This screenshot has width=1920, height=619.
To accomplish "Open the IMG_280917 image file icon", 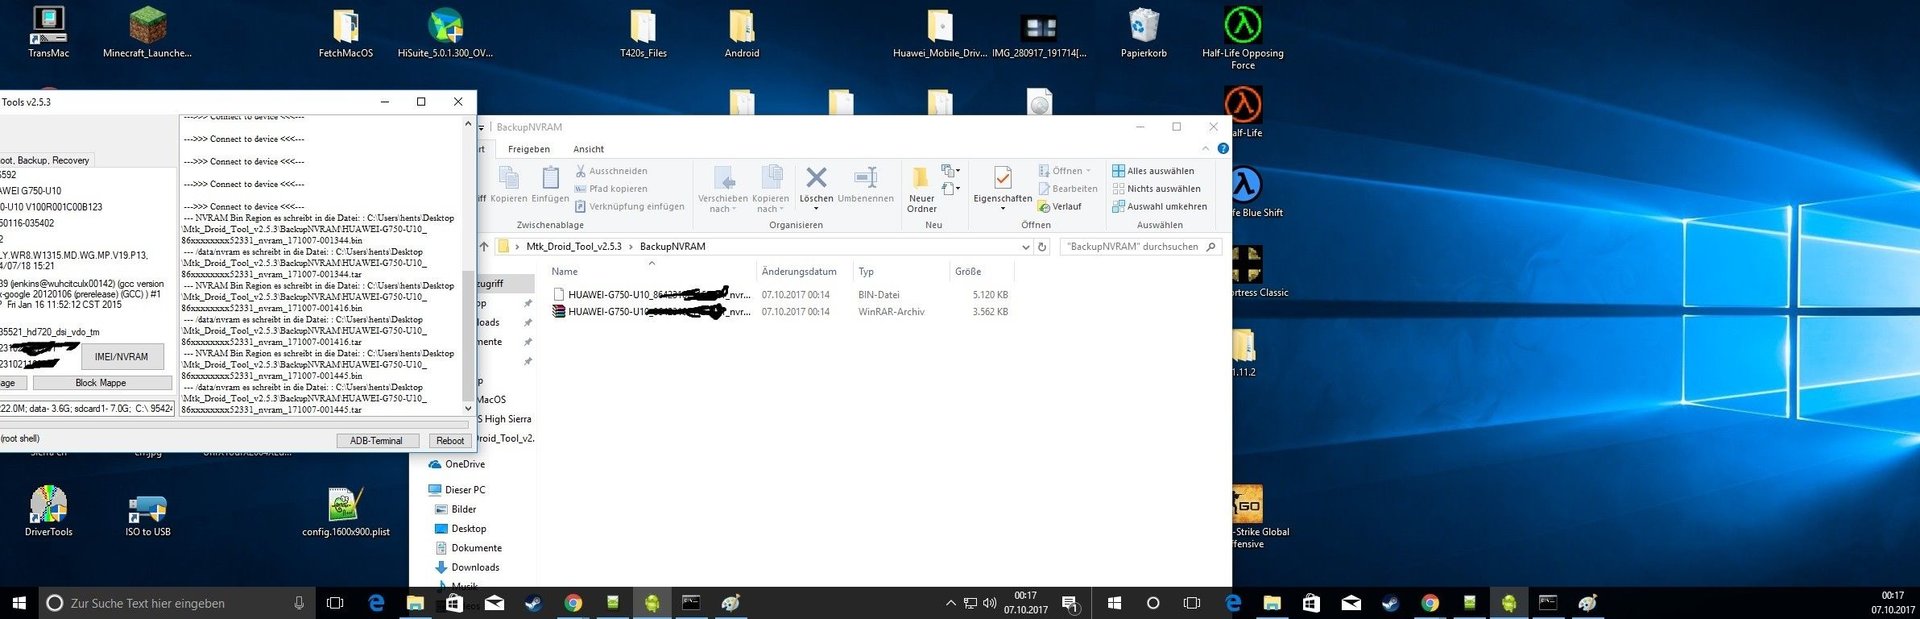I will tap(1039, 32).
